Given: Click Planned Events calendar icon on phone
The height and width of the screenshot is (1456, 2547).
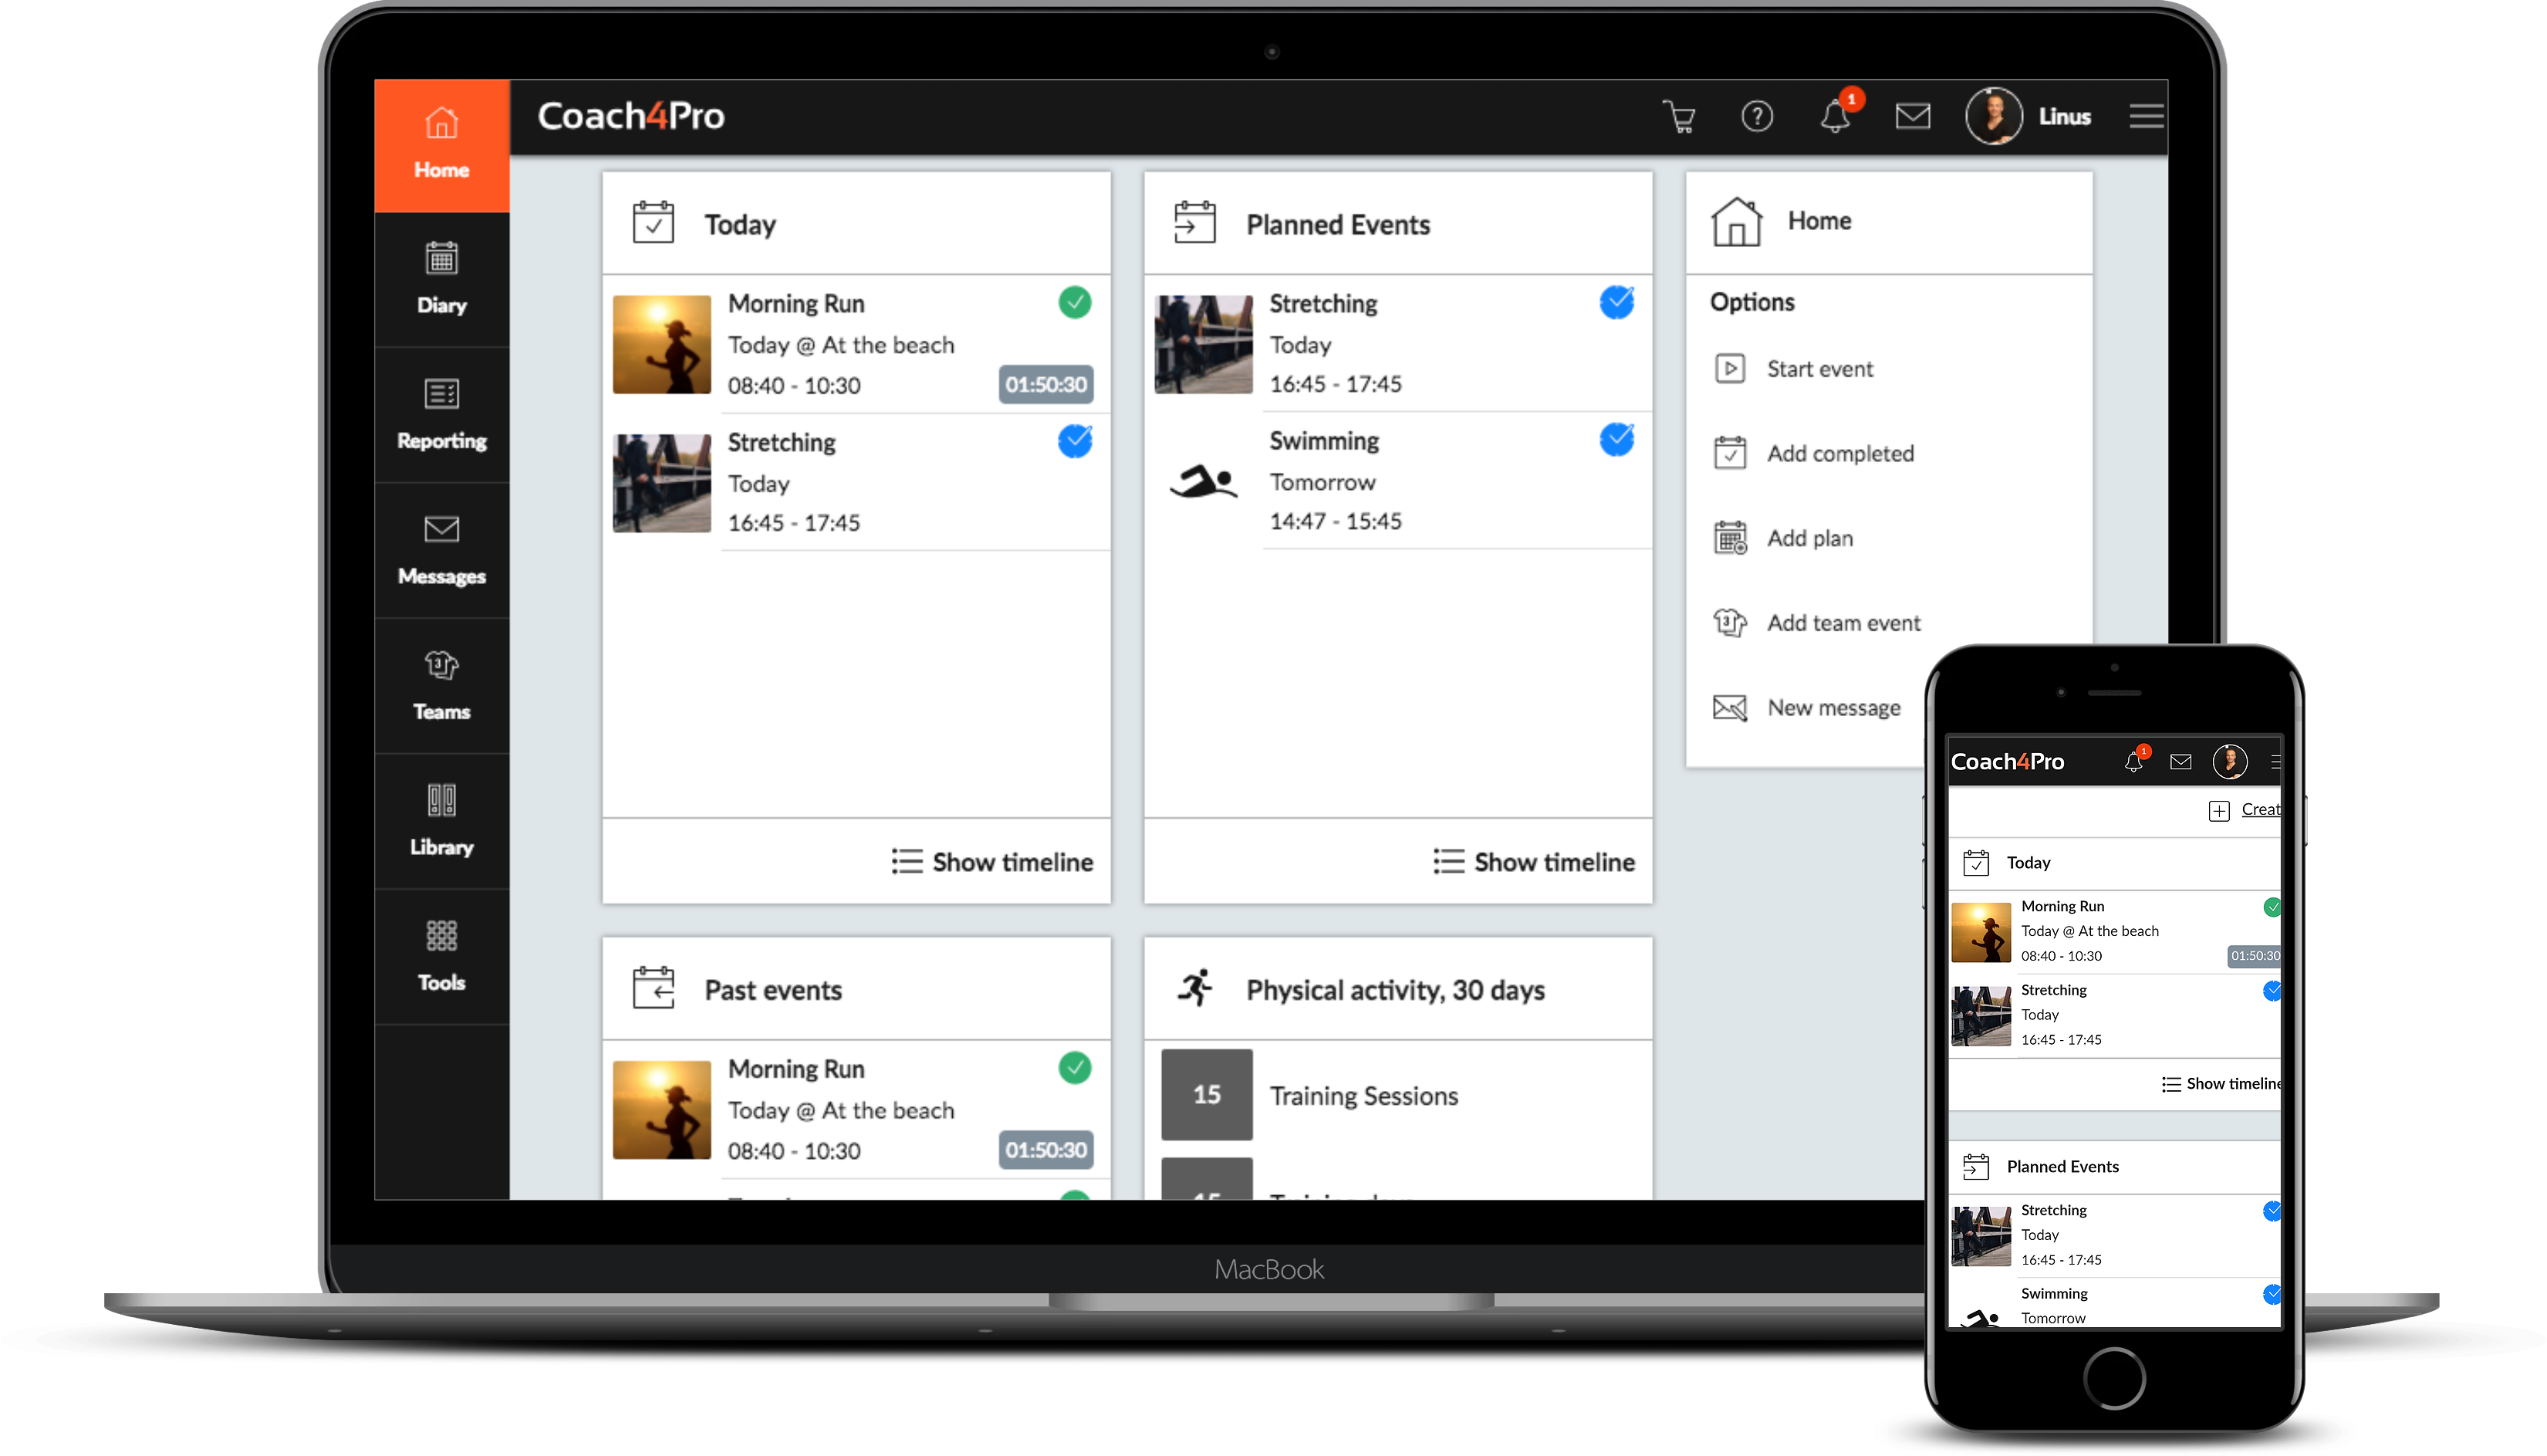Looking at the screenshot, I should [x=1976, y=1168].
